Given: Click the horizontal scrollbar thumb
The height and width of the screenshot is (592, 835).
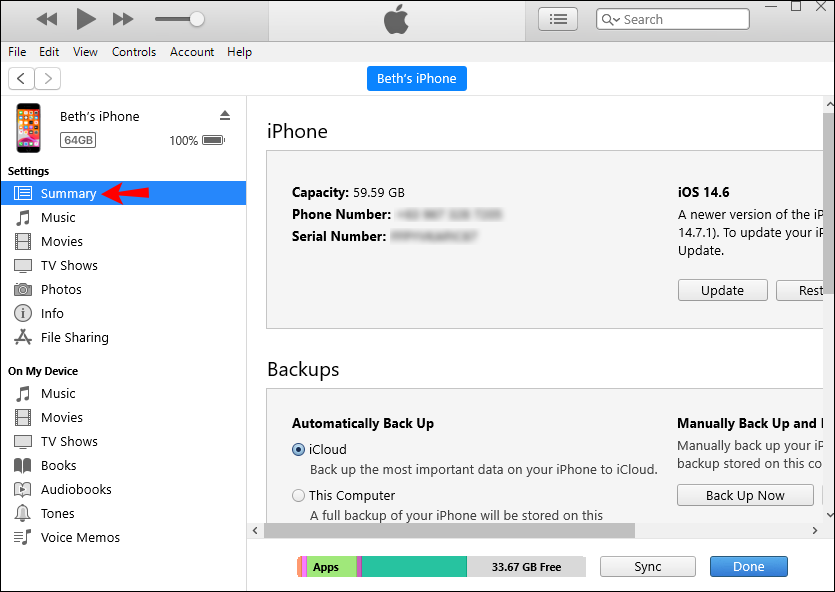Looking at the screenshot, I should (449, 530).
